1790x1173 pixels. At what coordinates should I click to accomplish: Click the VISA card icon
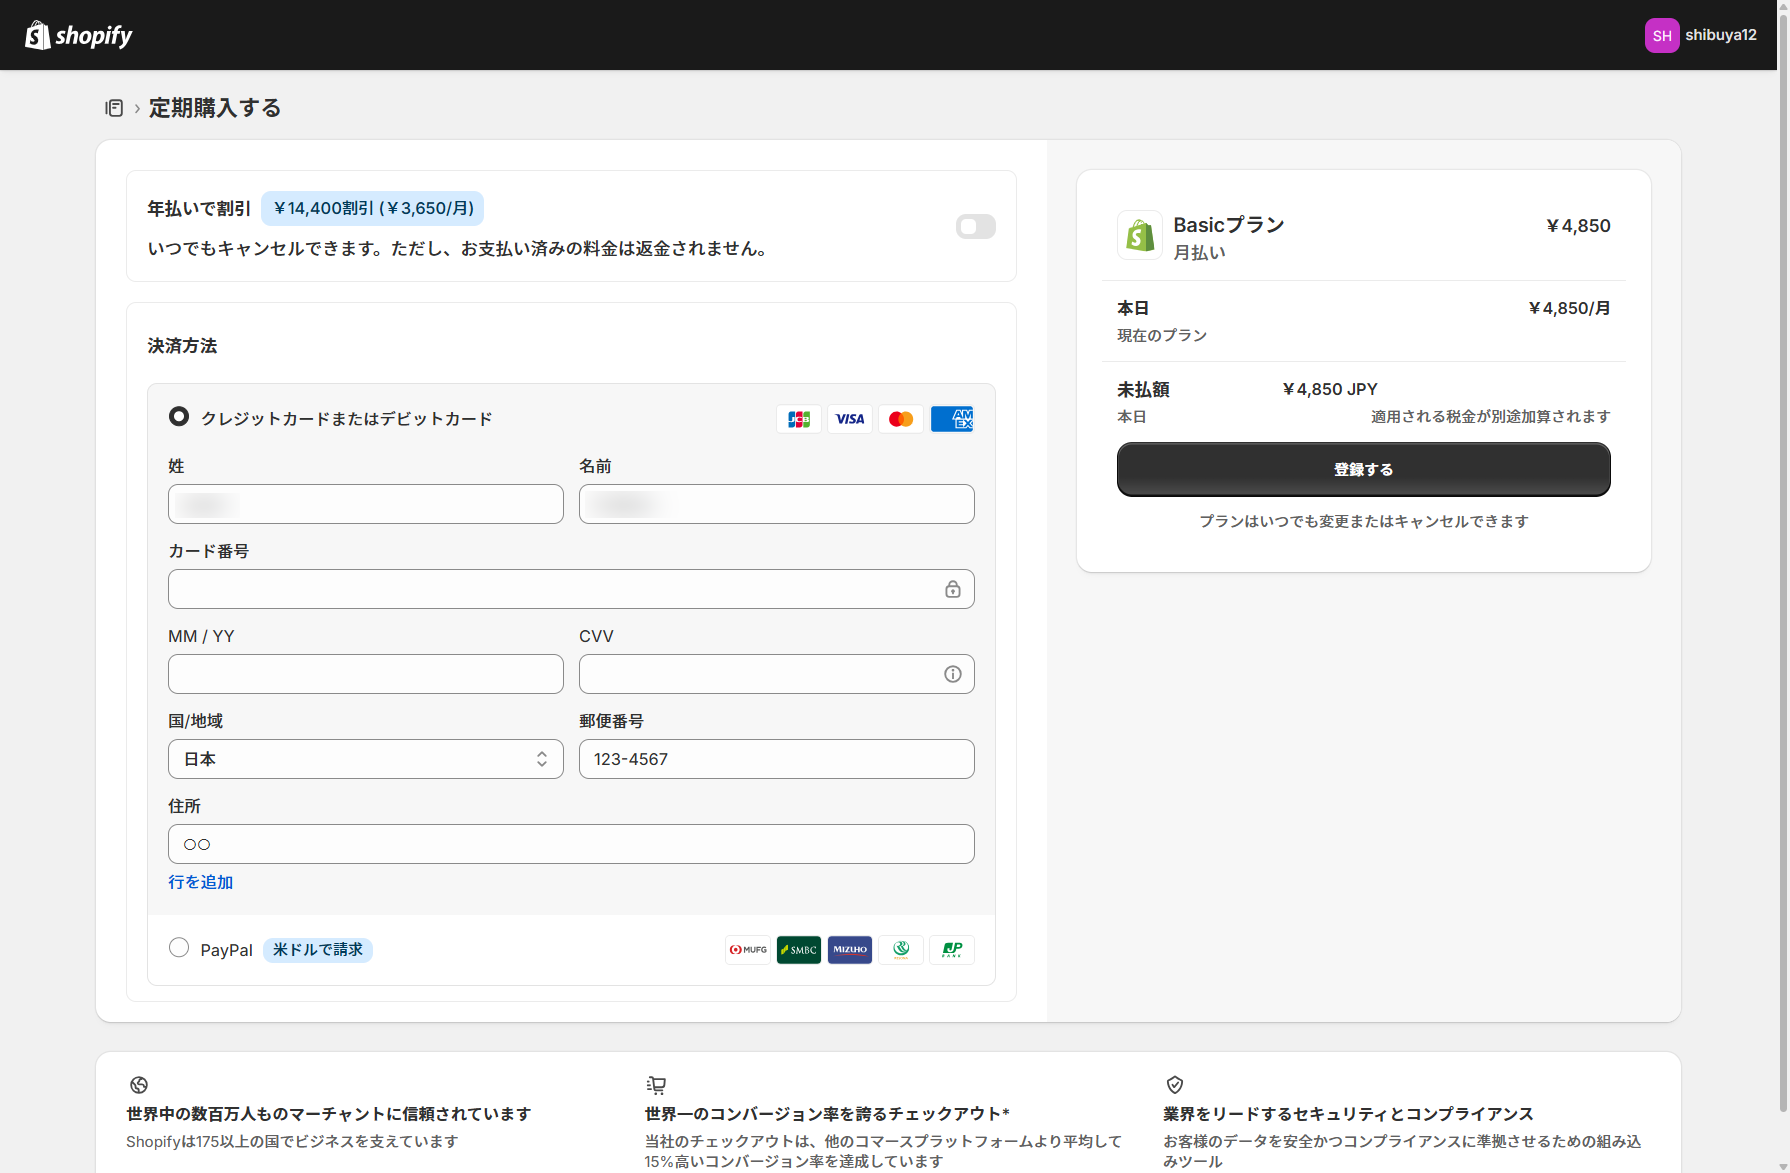pyautogui.click(x=850, y=419)
